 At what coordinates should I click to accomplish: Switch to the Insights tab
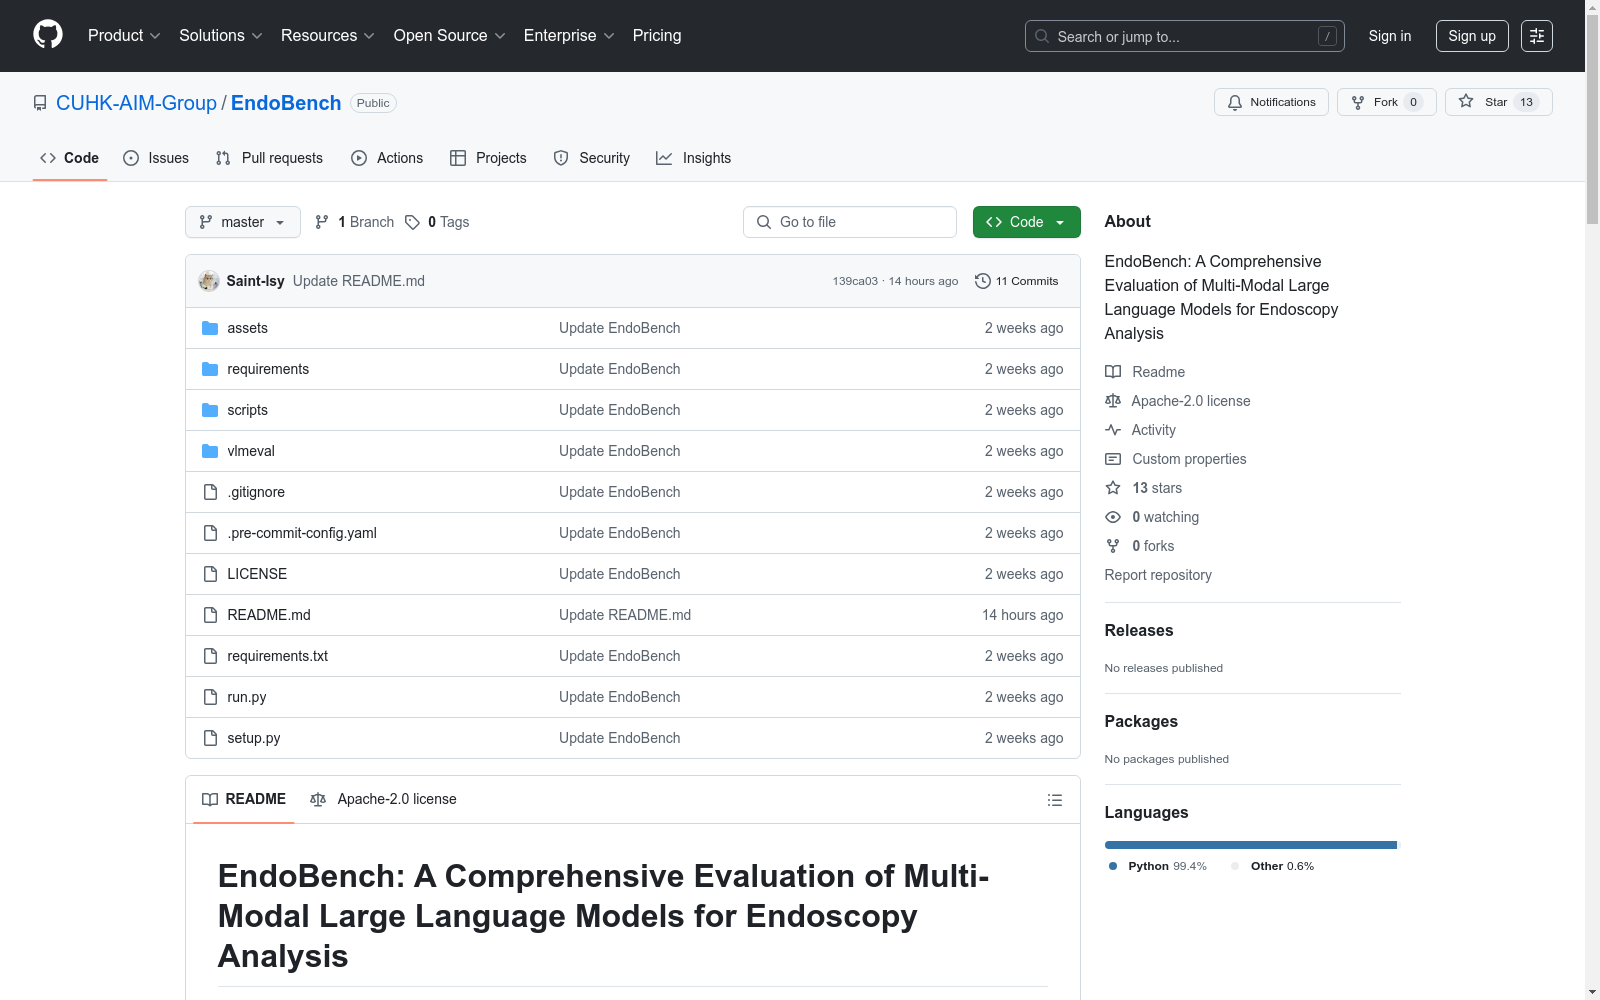[x=693, y=158]
